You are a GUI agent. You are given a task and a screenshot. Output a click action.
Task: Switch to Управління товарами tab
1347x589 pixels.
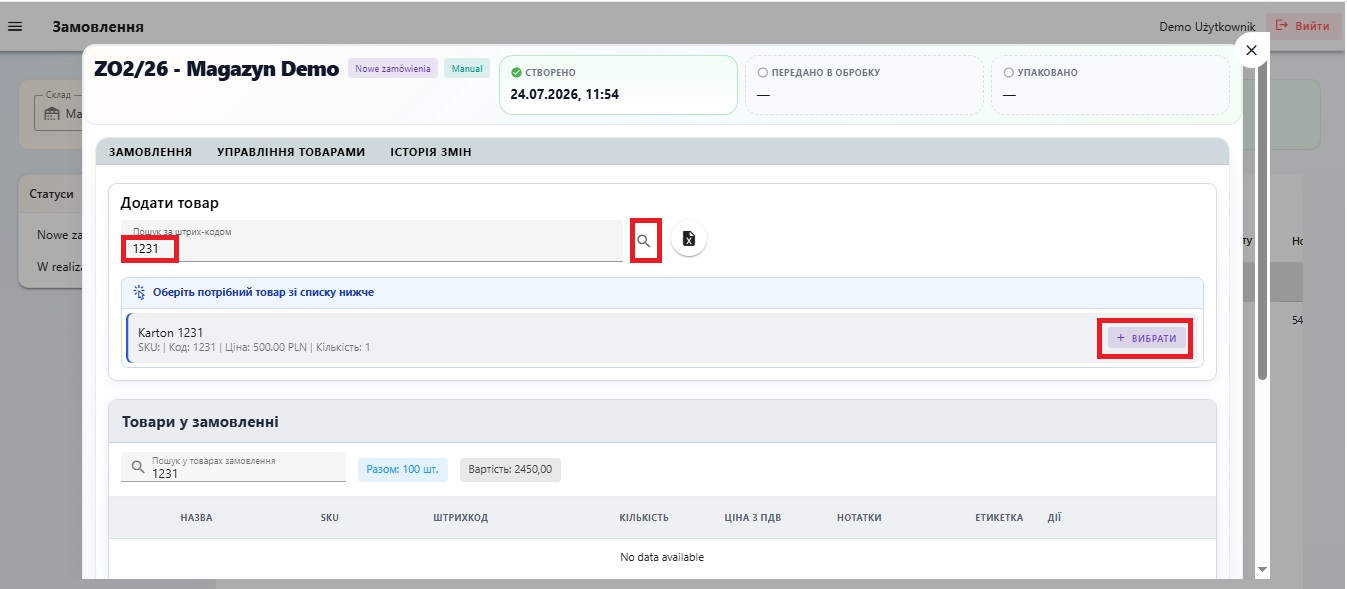click(291, 152)
